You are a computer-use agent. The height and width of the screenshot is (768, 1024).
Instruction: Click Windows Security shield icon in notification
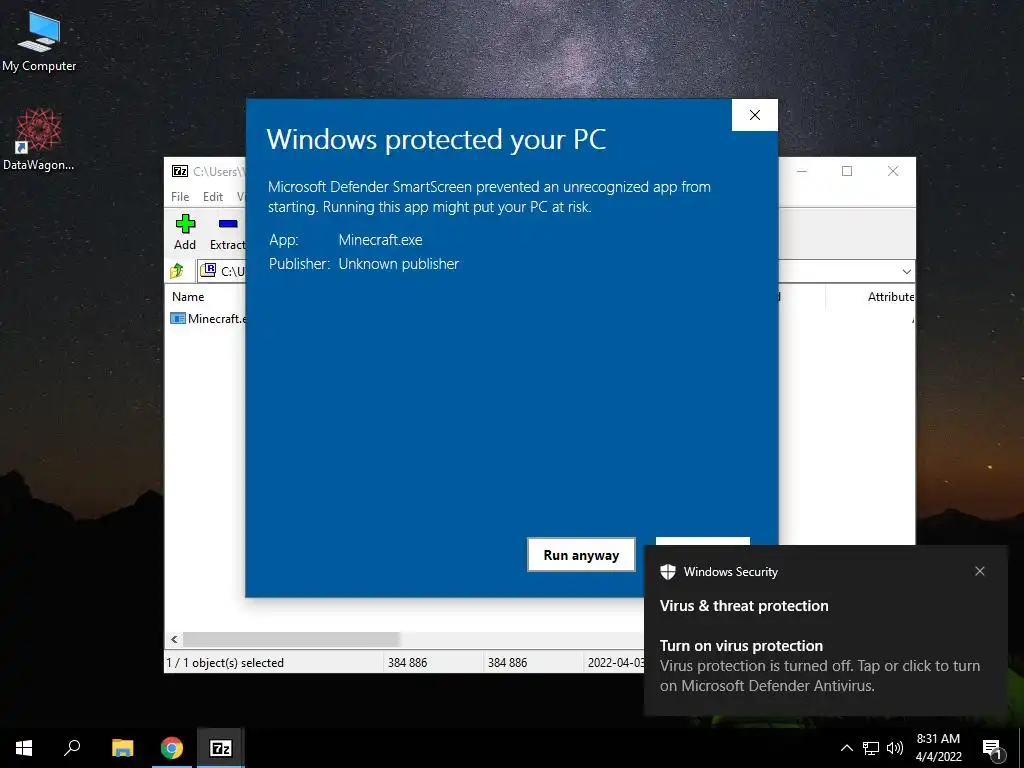(667, 571)
